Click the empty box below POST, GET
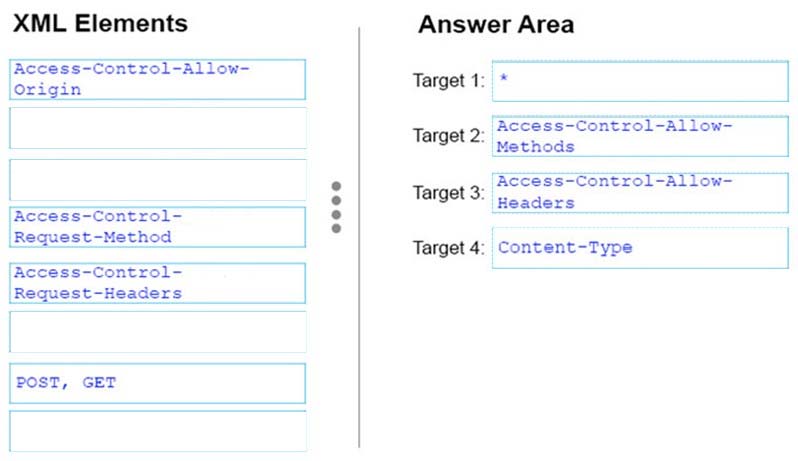This screenshot has height=461, width=798. coord(157,431)
